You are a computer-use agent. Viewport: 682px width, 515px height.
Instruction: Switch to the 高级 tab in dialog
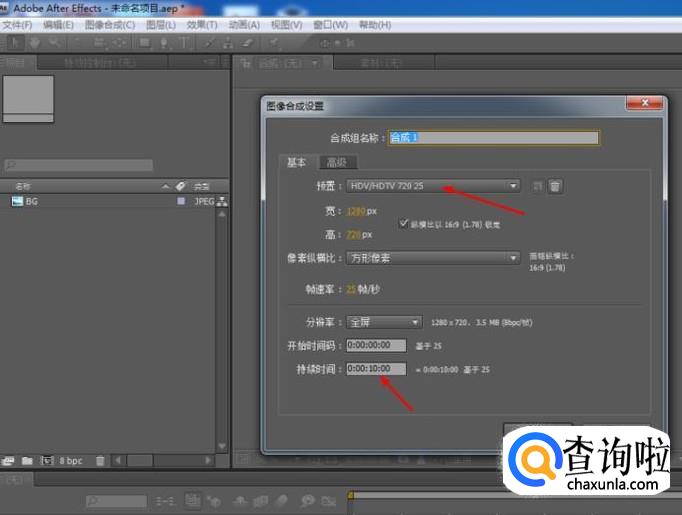[x=337, y=162]
